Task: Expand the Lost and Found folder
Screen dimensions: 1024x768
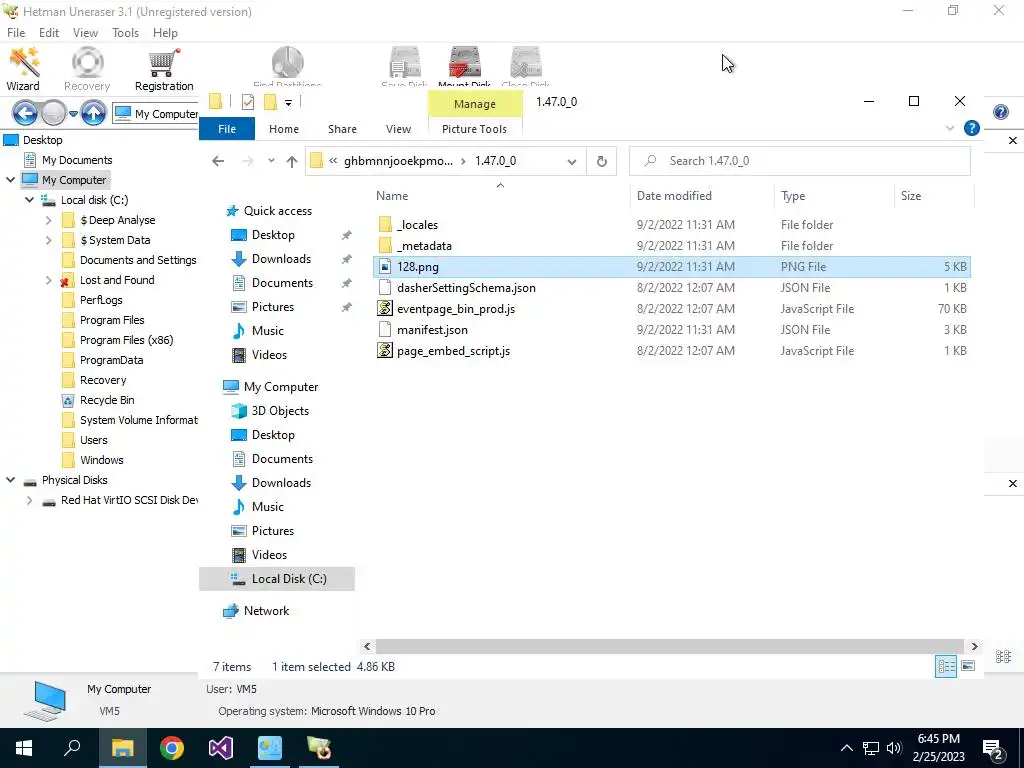Action: 48,280
